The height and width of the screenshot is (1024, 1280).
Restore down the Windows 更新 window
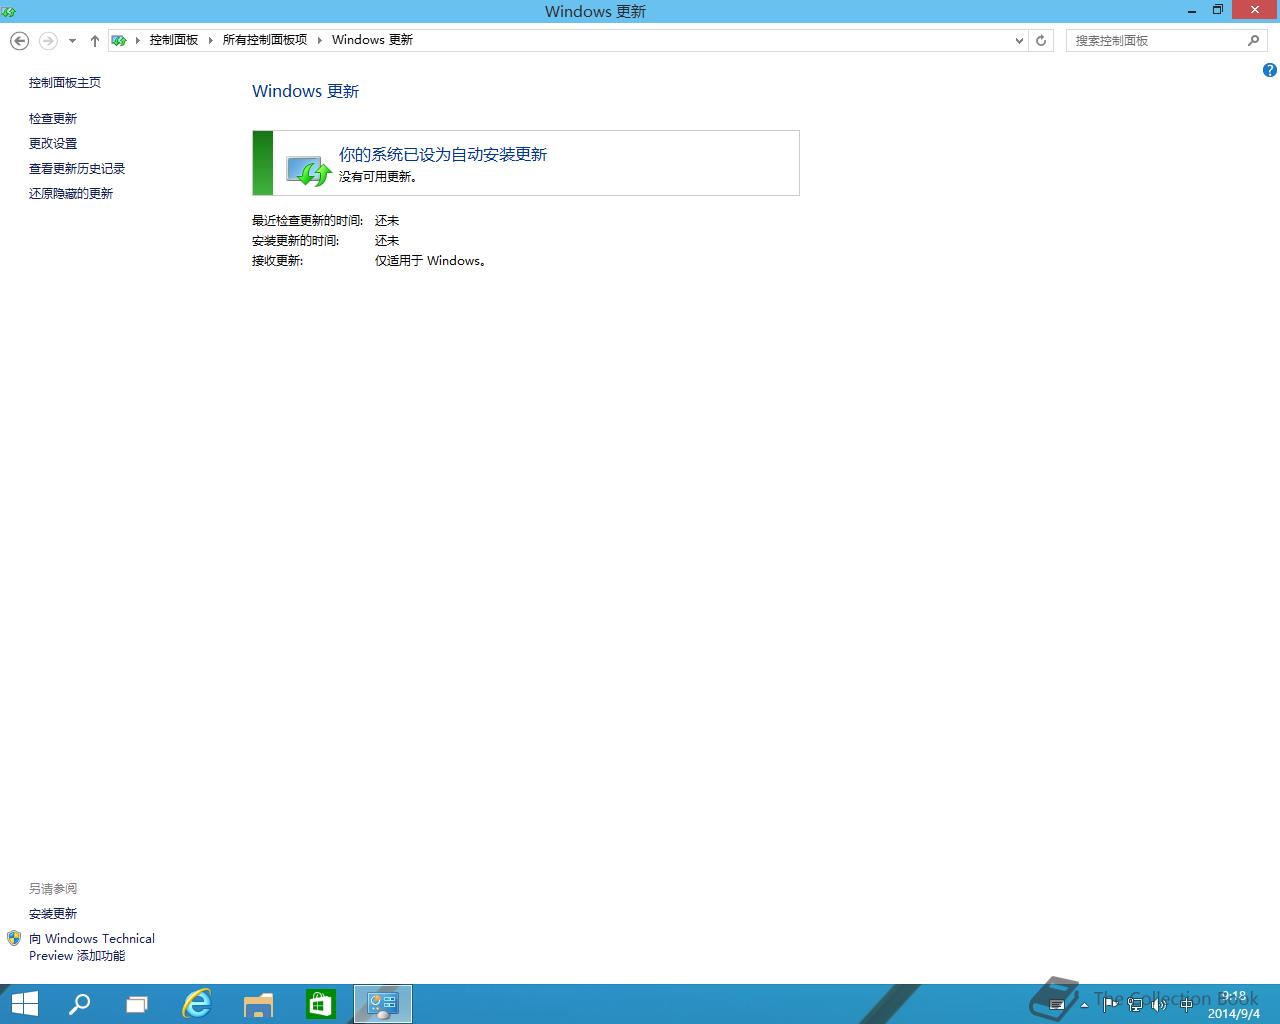1218,11
